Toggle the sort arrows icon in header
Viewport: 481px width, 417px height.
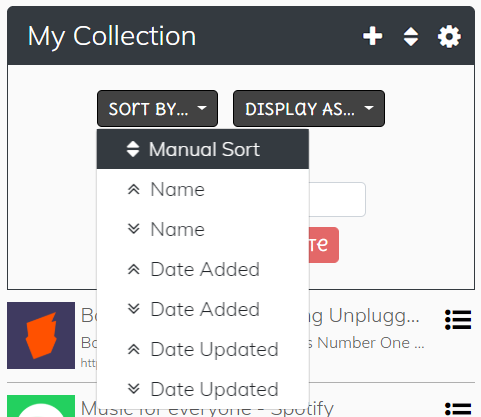[411, 36]
